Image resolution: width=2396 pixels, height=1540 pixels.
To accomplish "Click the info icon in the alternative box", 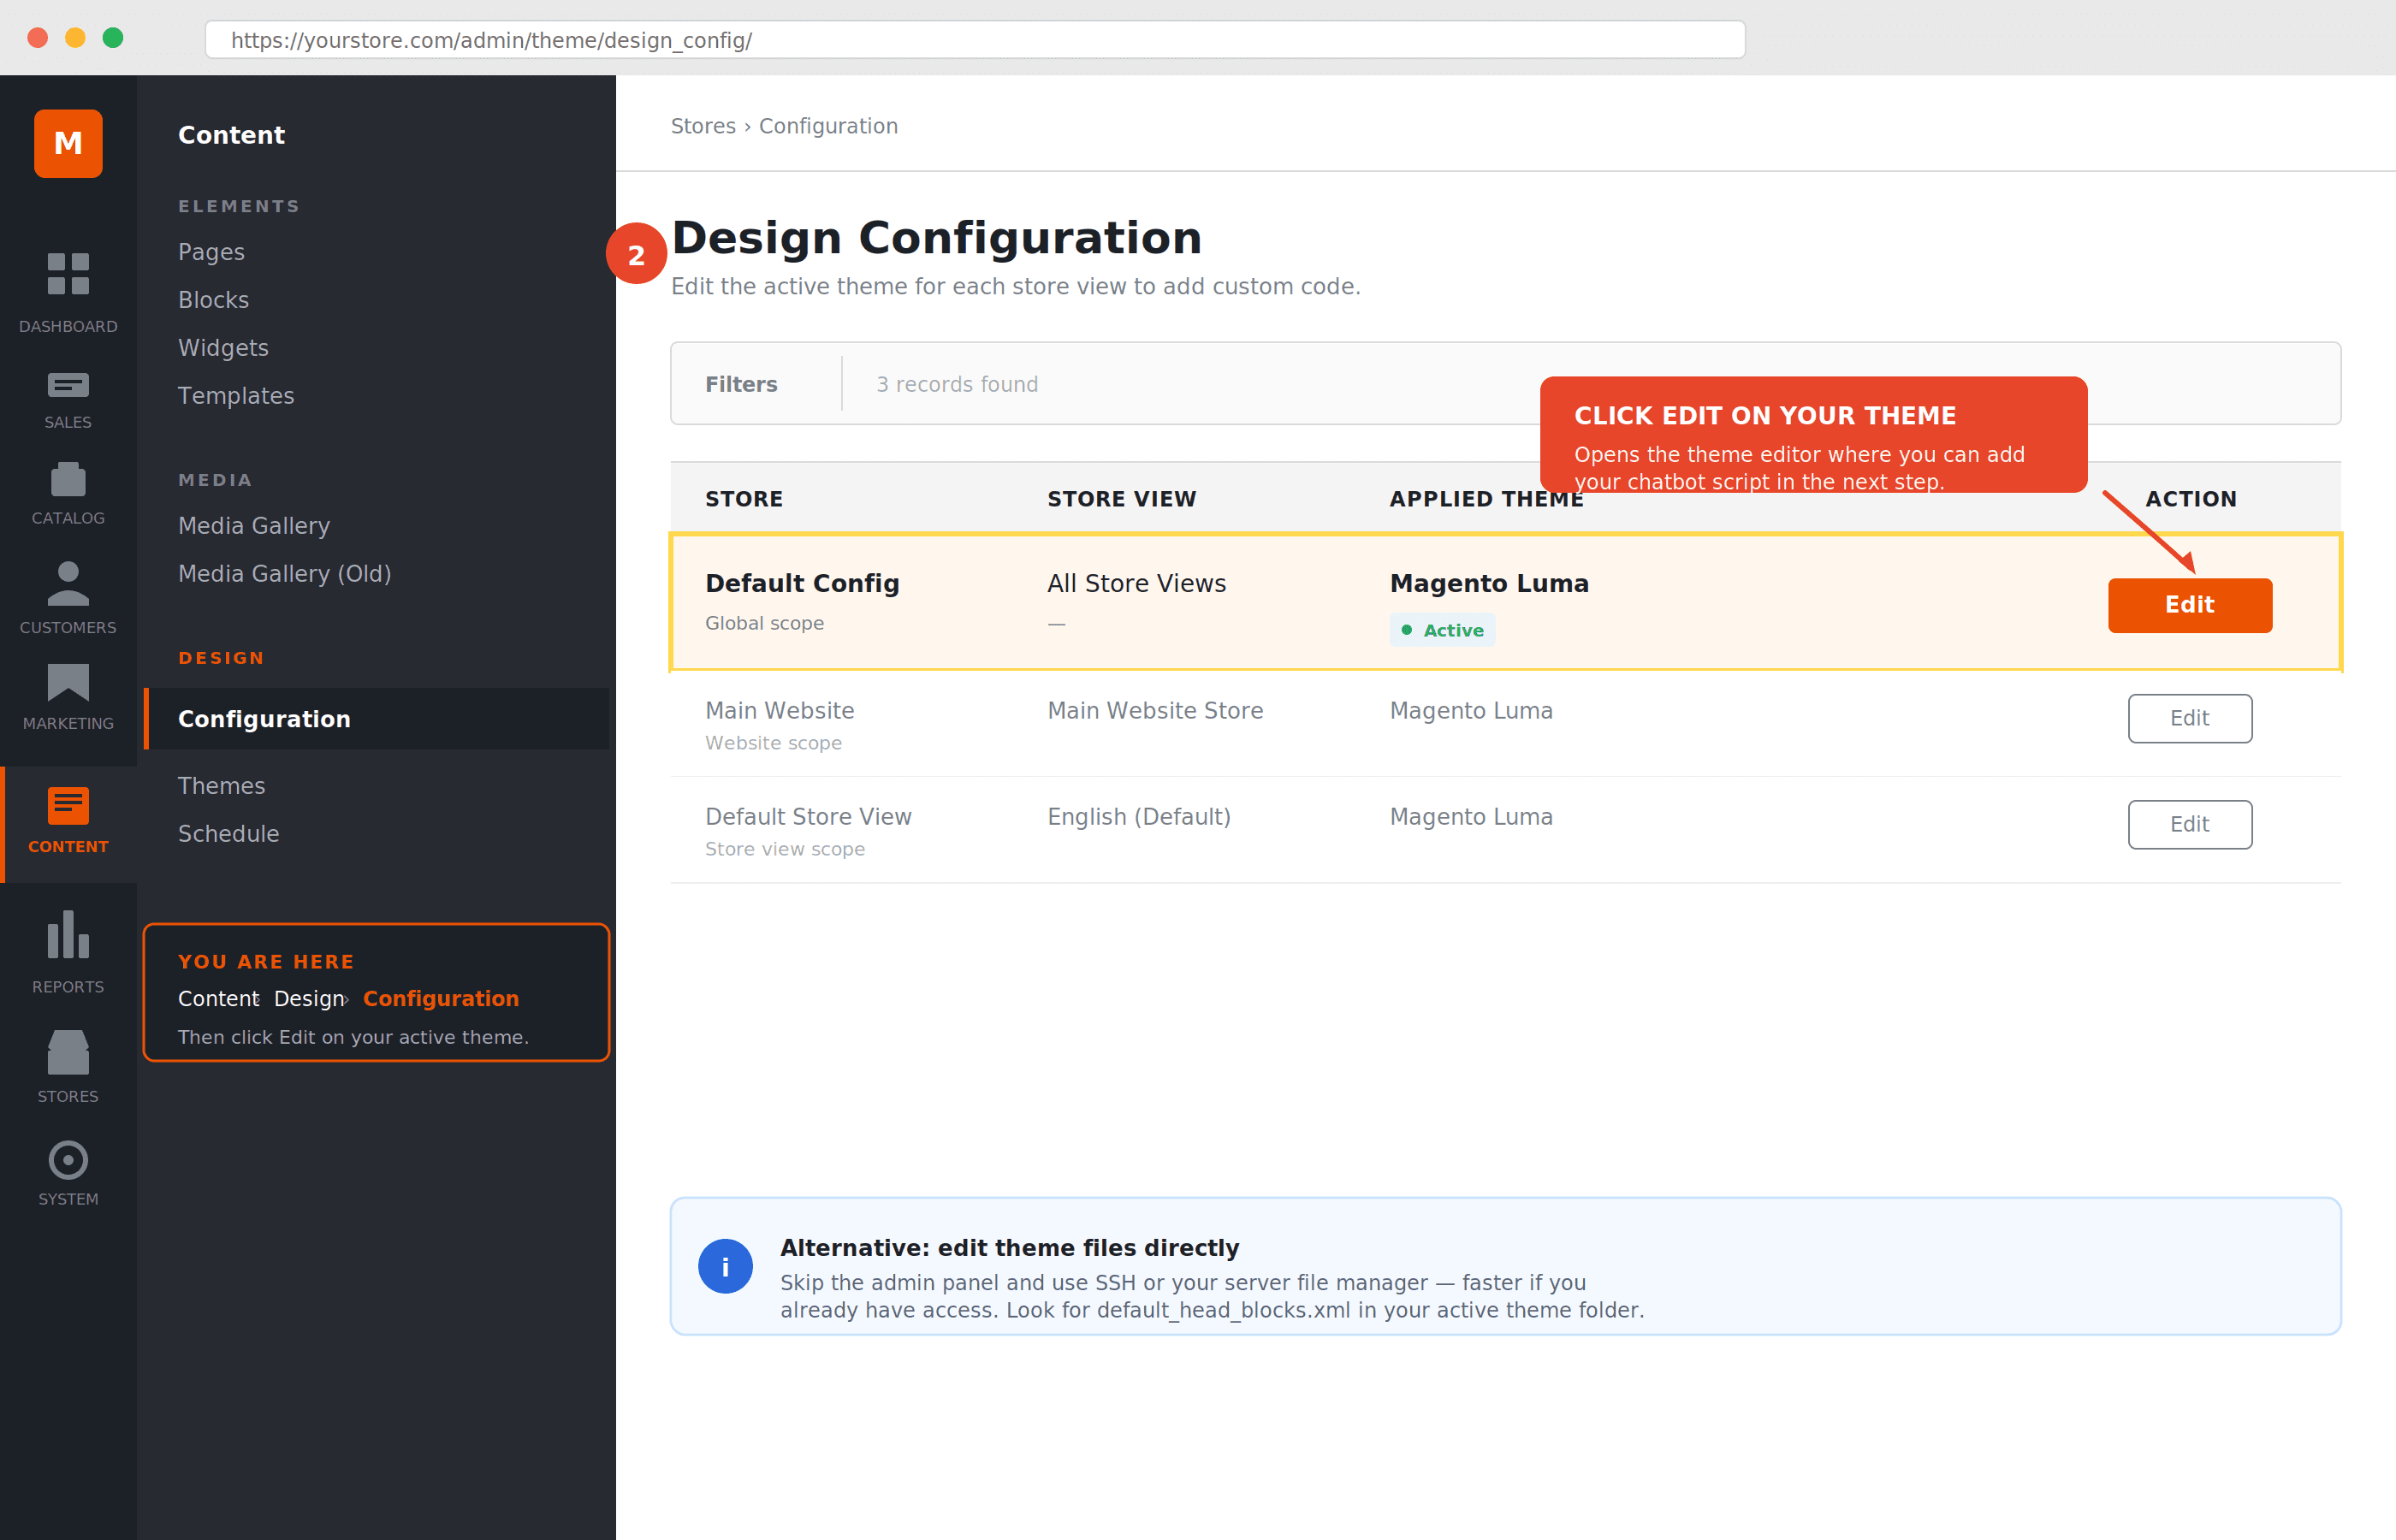I will point(725,1265).
